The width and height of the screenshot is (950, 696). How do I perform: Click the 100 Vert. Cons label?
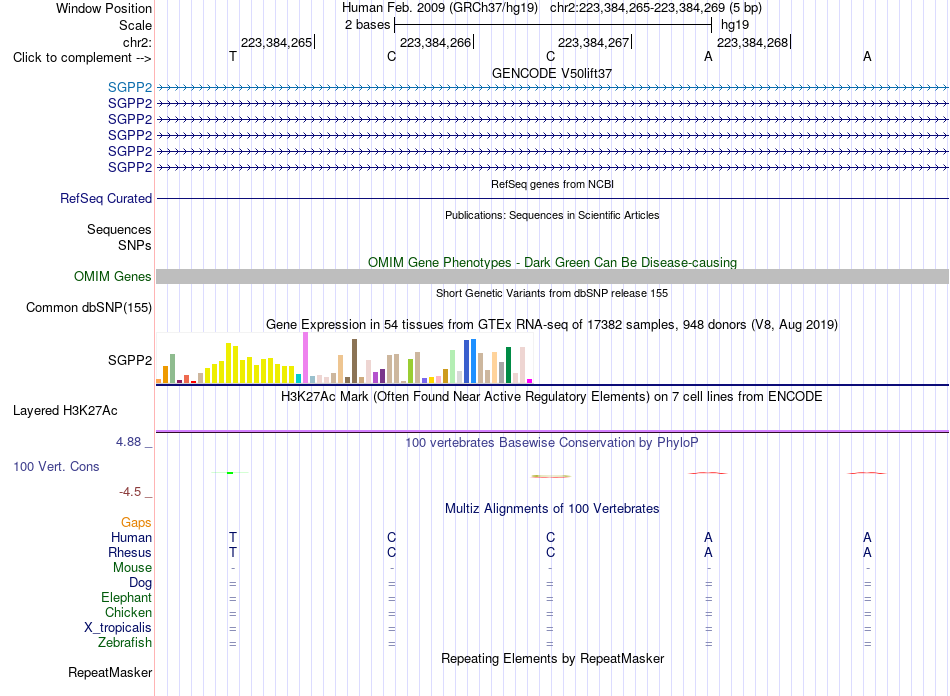(56, 466)
